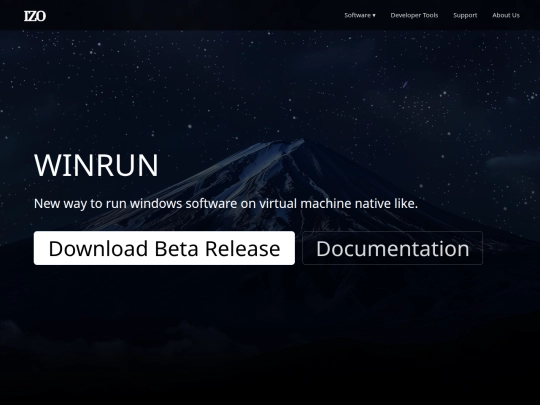The image size is (540, 405).
Task: Expand the Software dropdown menu
Action: (x=360, y=15)
